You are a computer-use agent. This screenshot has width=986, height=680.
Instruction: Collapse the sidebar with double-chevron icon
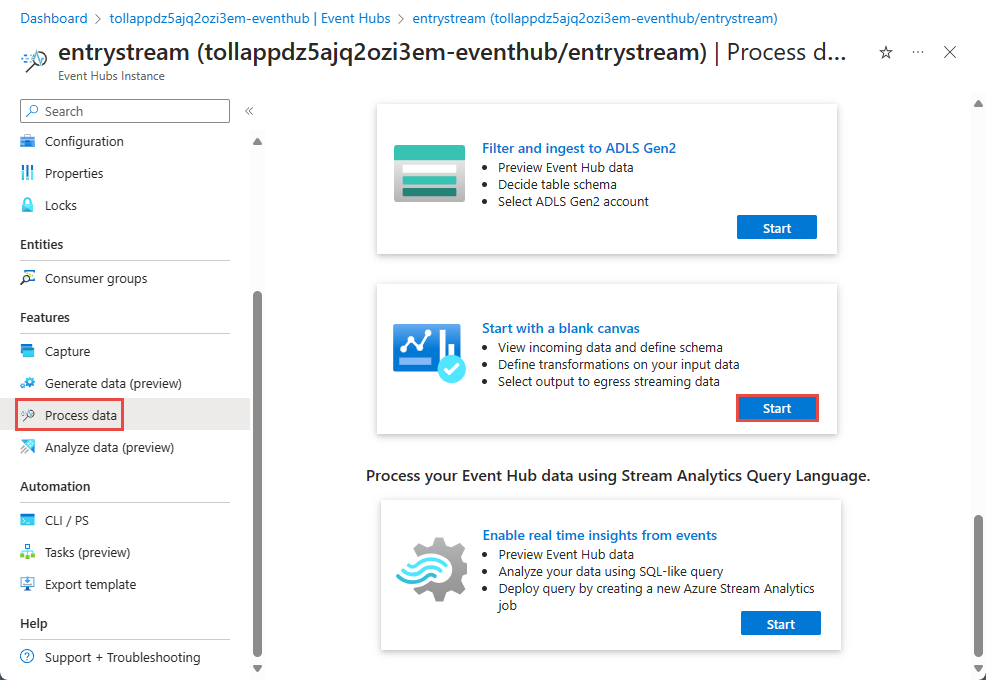249,111
